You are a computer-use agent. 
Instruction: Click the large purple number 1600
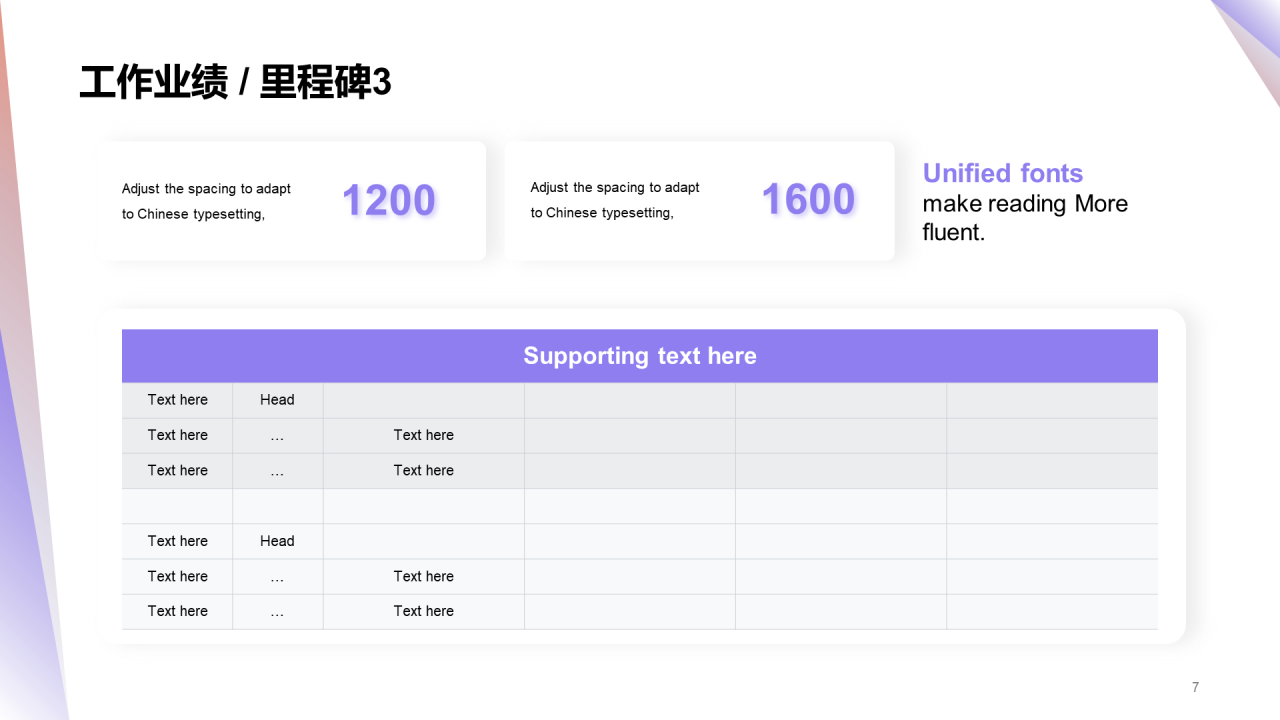click(x=807, y=200)
